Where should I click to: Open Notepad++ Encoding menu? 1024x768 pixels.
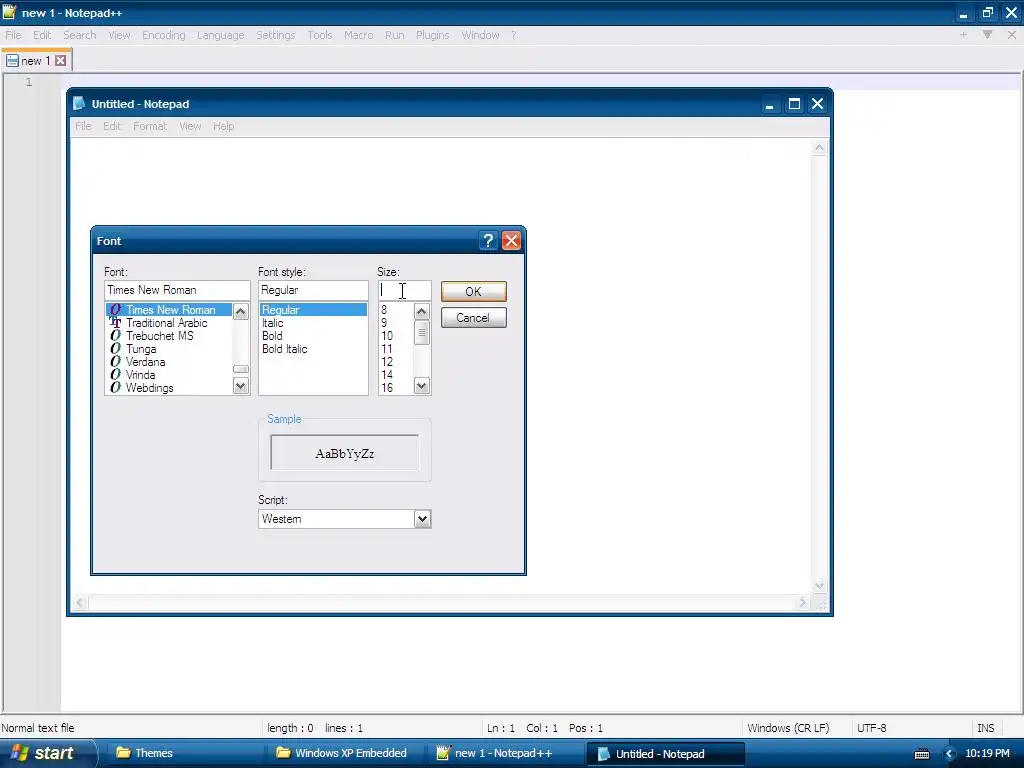coord(163,35)
